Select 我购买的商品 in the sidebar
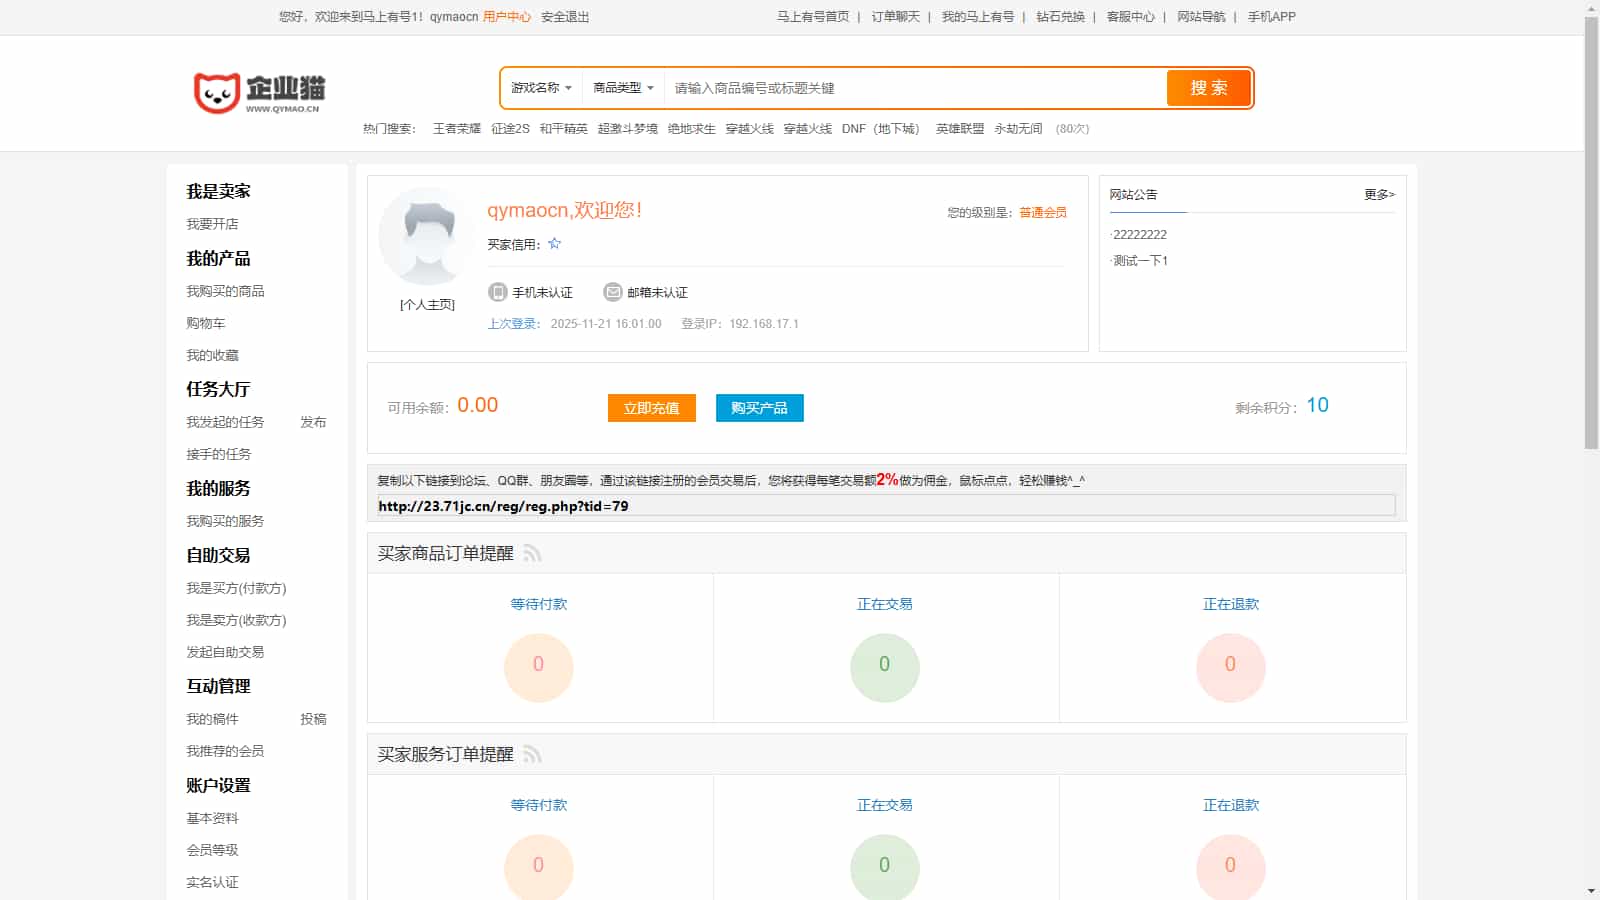Image resolution: width=1600 pixels, height=900 pixels. 225,291
